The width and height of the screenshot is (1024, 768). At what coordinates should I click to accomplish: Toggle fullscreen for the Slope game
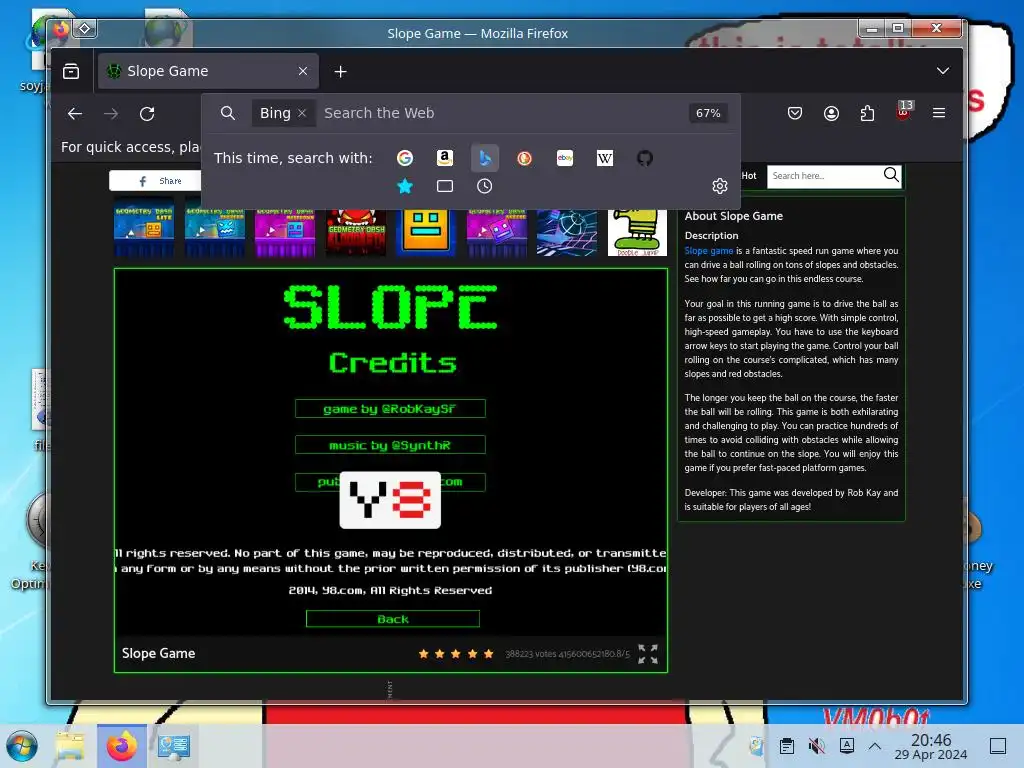(x=648, y=654)
